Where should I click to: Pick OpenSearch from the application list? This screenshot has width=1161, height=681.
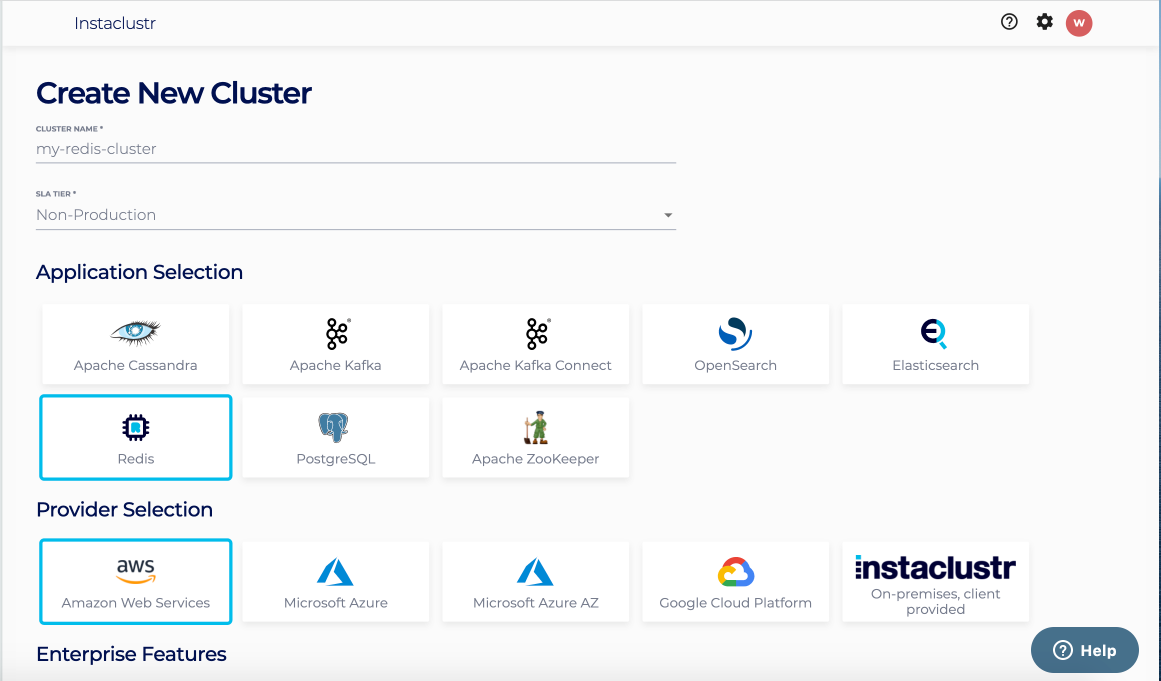point(735,343)
